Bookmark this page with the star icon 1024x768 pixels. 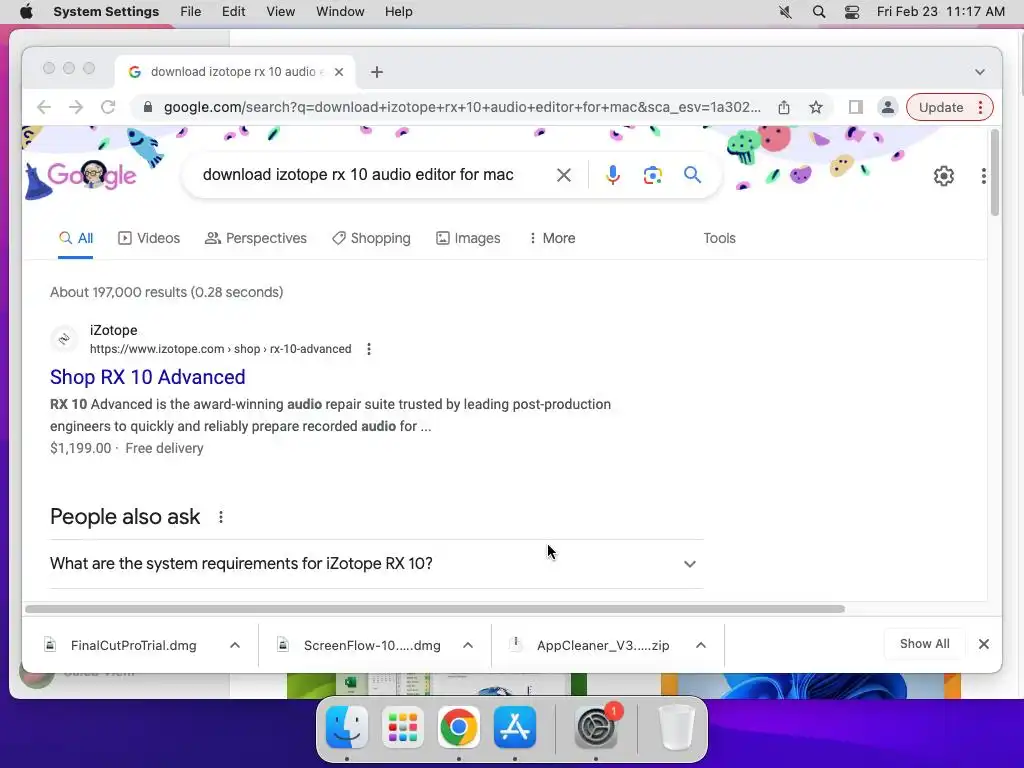pyautogui.click(x=816, y=107)
